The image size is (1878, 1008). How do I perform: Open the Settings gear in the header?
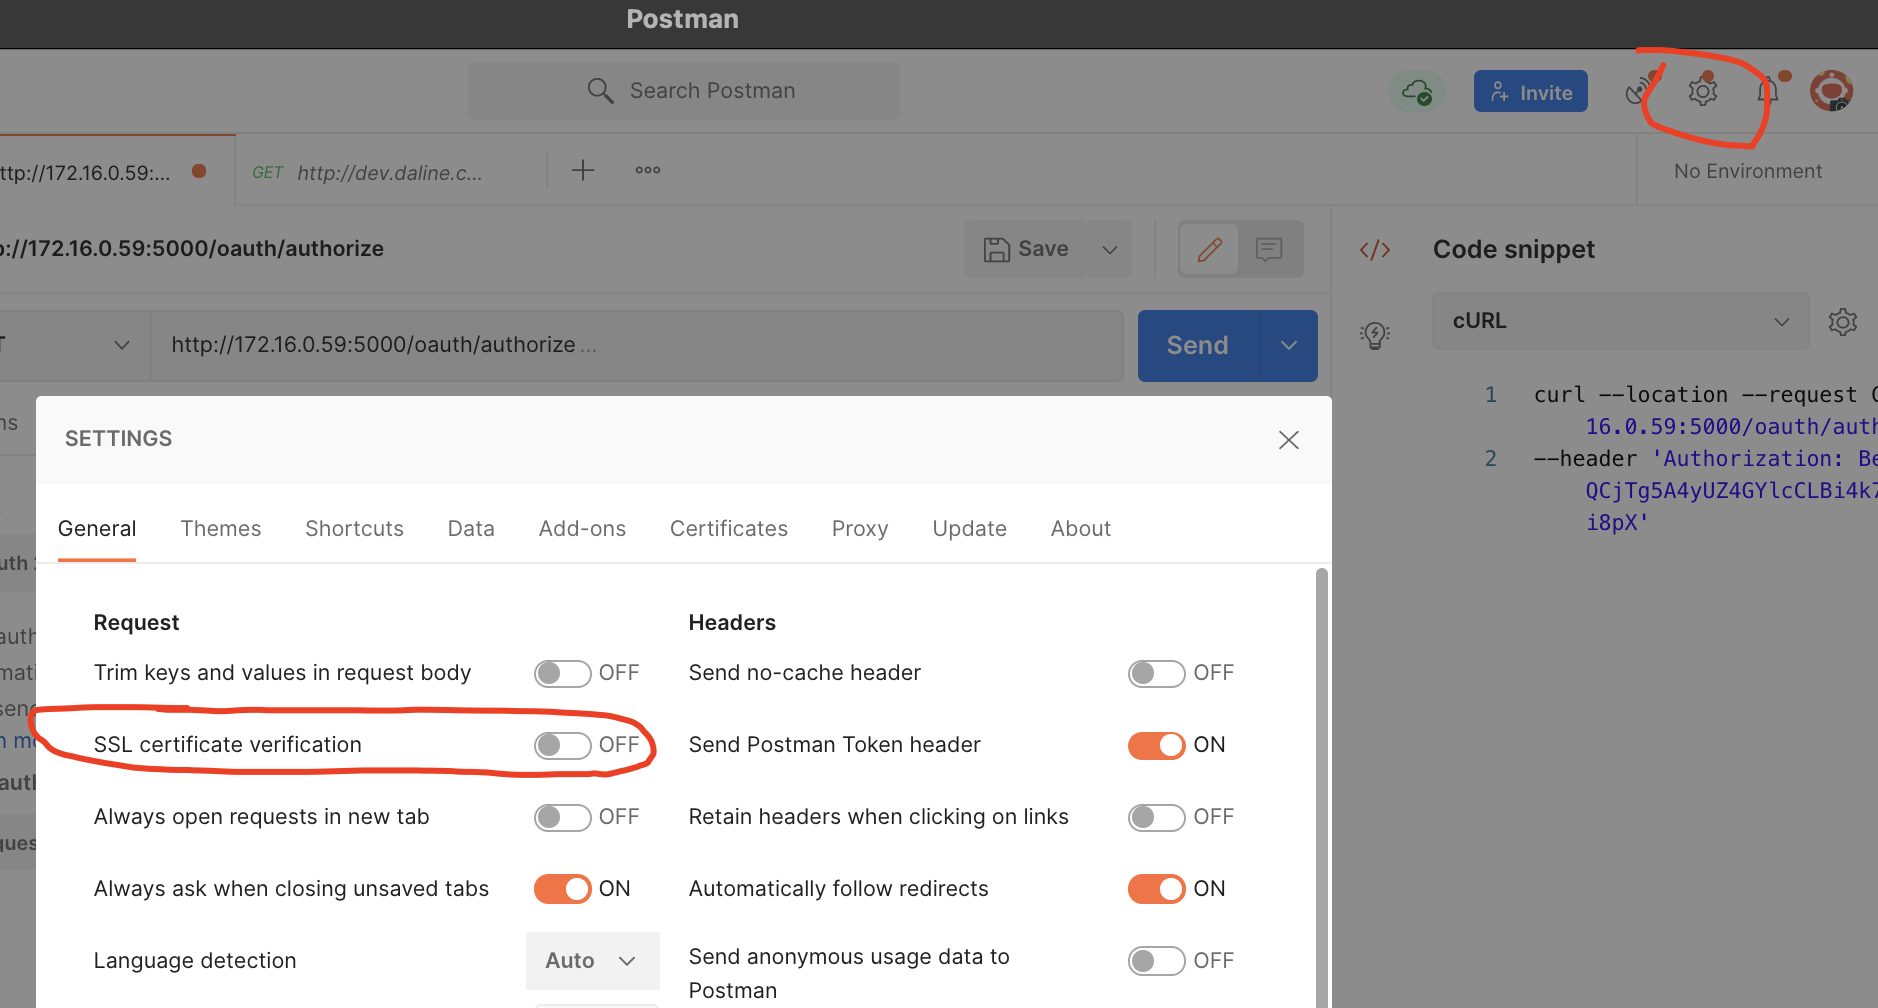tap(1702, 91)
